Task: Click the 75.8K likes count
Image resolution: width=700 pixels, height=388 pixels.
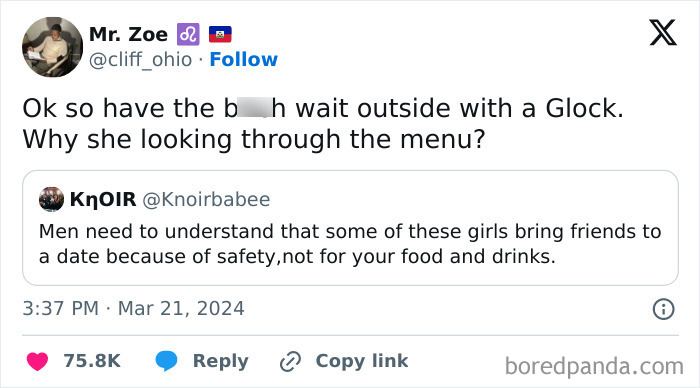Action: click(92, 361)
